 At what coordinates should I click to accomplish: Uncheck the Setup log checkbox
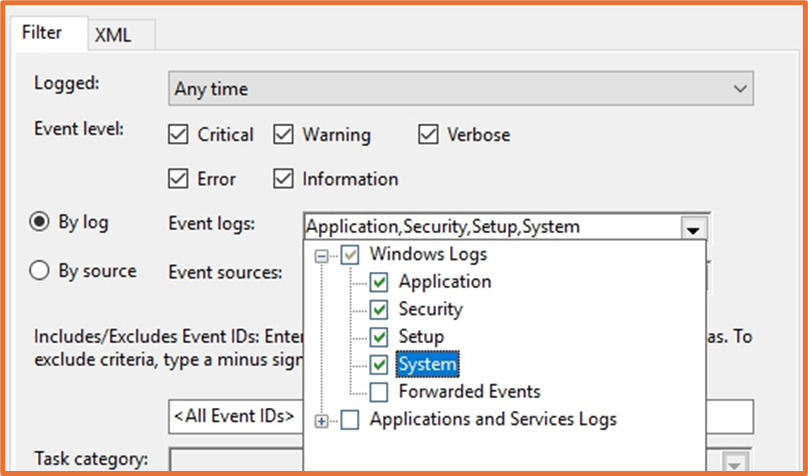pos(379,337)
